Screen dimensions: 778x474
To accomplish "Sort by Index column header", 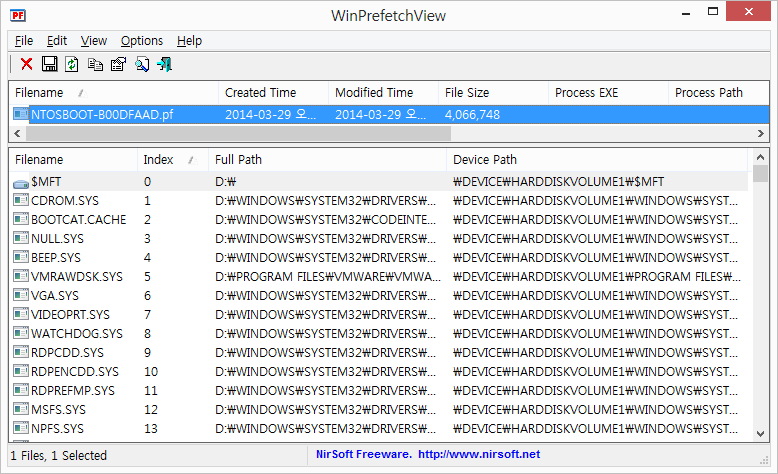I will 173,160.
